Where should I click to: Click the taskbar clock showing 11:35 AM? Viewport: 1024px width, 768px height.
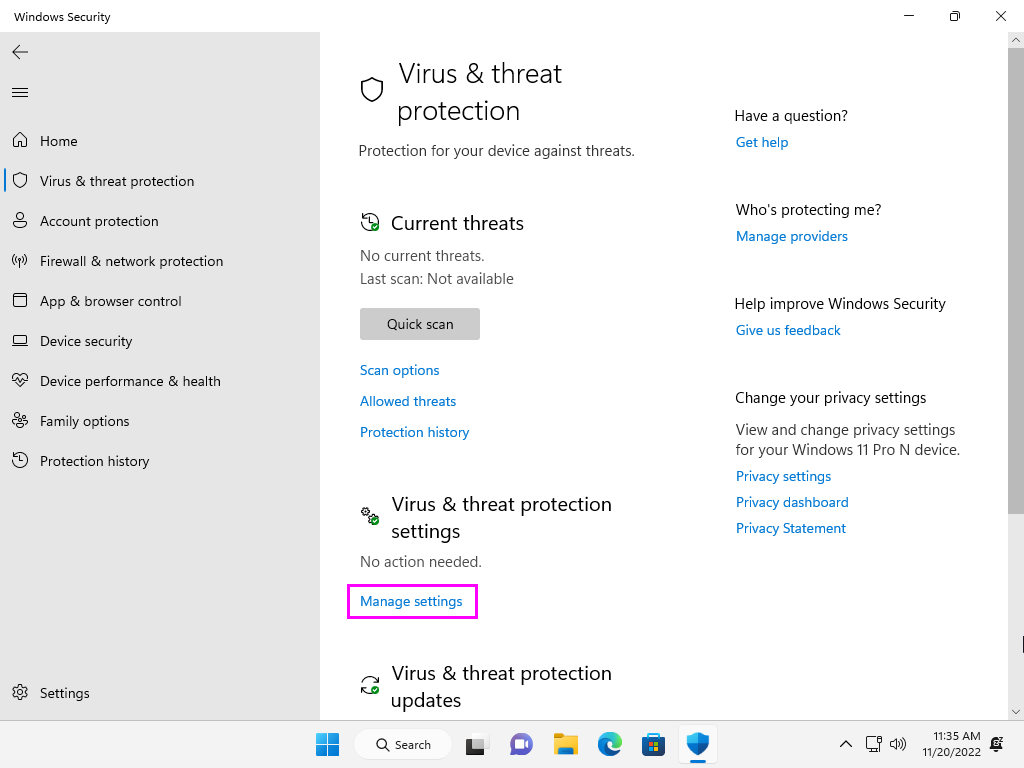[952, 744]
